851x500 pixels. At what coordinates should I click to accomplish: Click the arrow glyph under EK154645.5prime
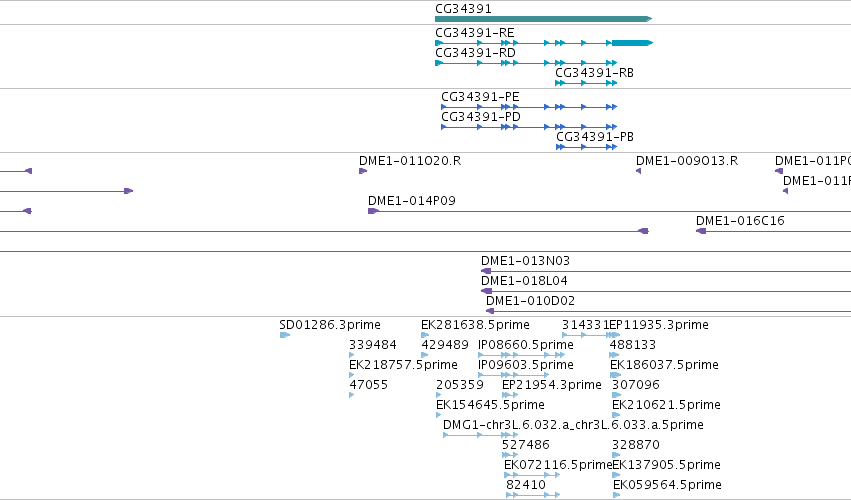click(x=439, y=415)
